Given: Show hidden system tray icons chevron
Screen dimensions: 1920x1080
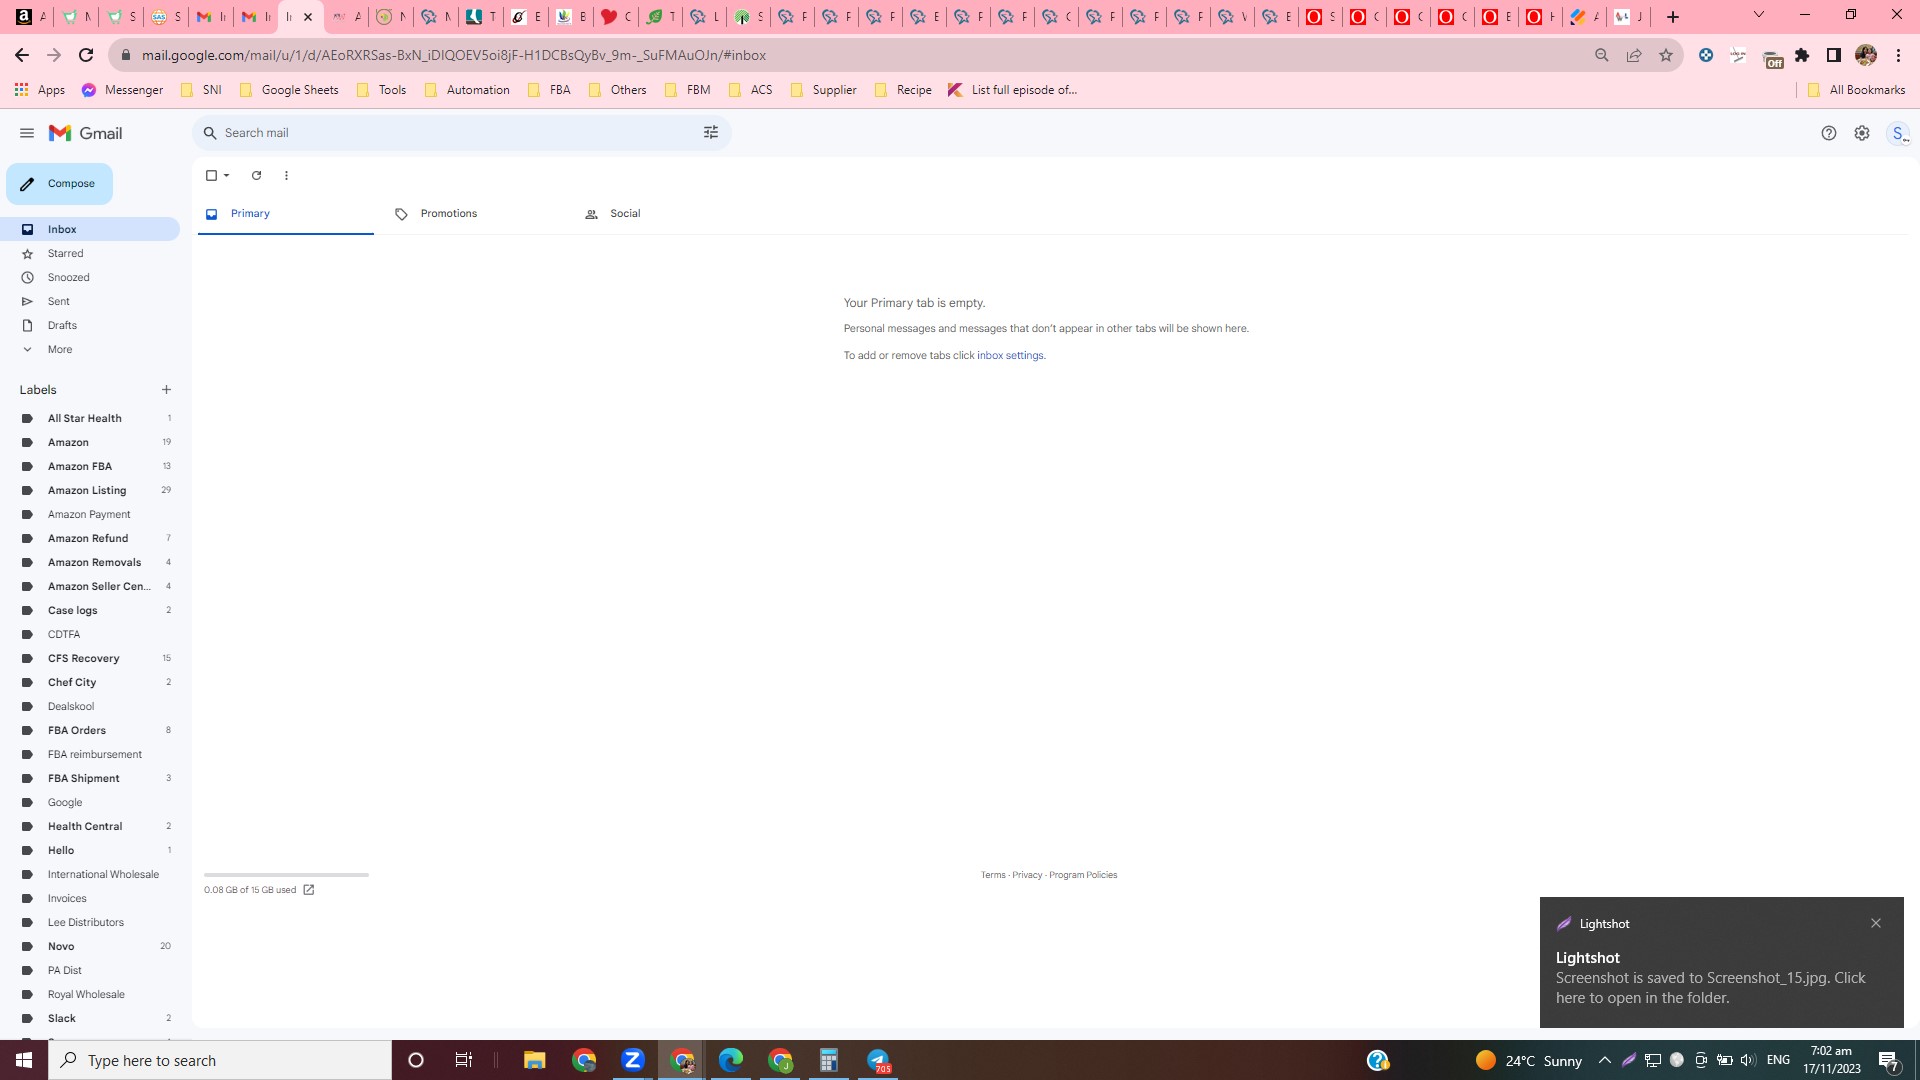Looking at the screenshot, I should pos(1604,1060).
